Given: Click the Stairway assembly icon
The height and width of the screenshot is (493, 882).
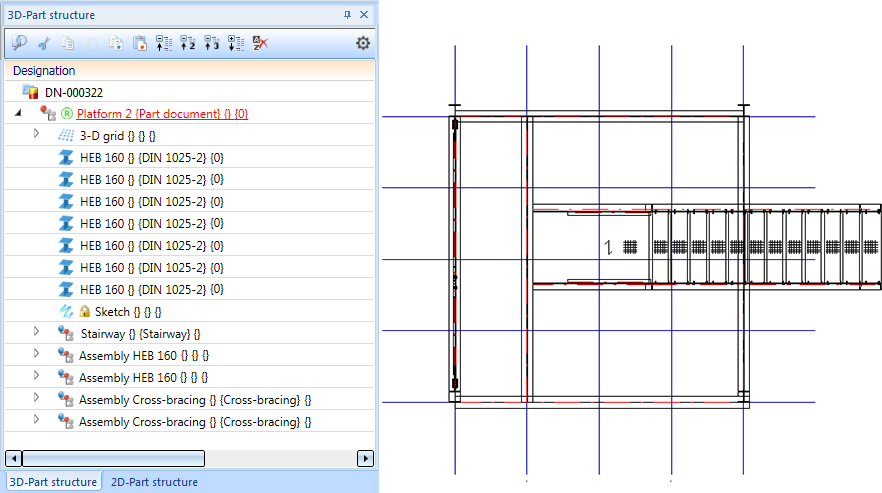Looking at the screenshot, I should (66, 333).
